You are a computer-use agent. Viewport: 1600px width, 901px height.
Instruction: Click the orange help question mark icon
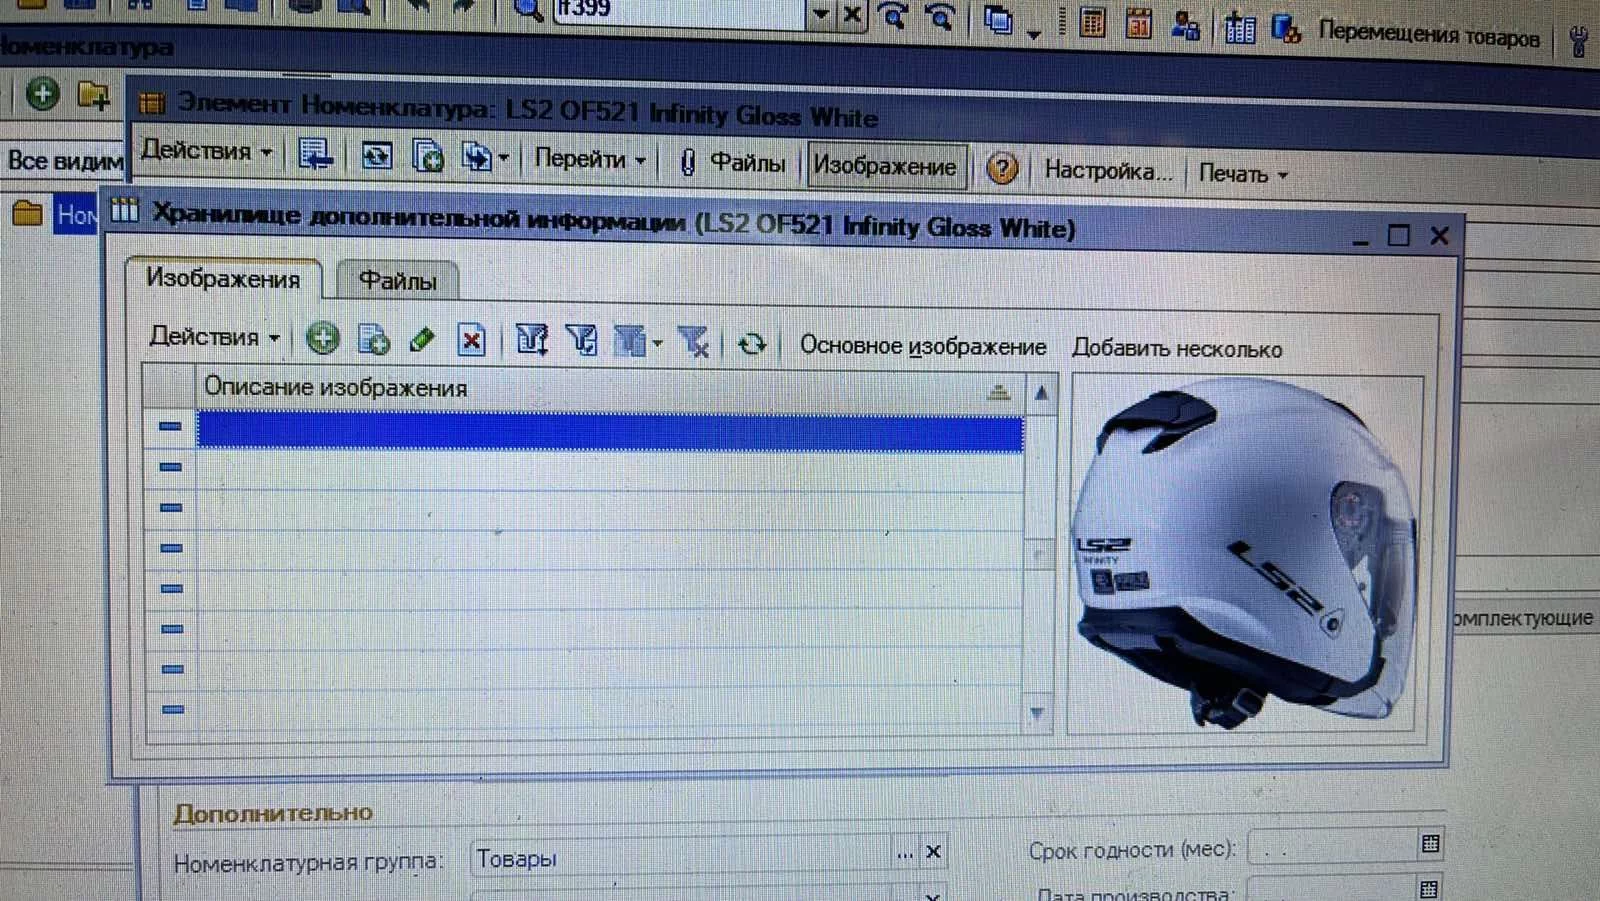click(x=1002, y=168)
